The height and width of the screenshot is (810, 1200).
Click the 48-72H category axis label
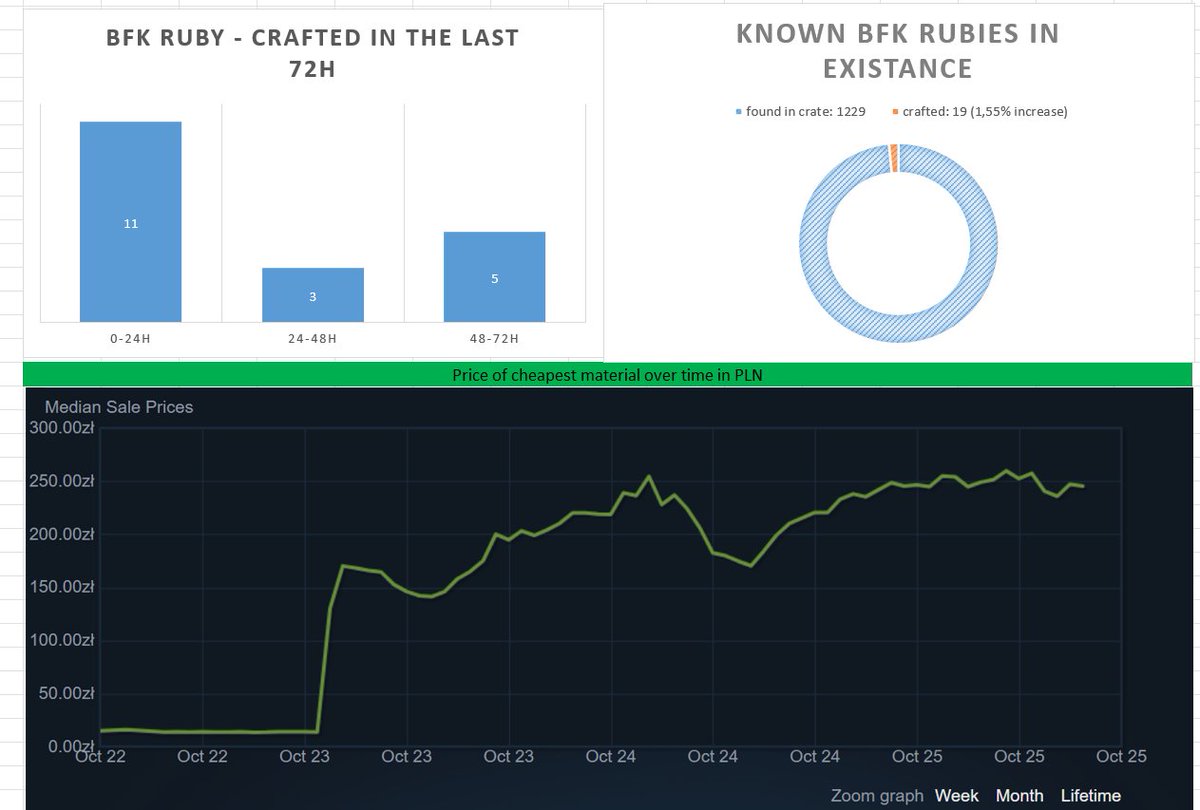point(494,338)
